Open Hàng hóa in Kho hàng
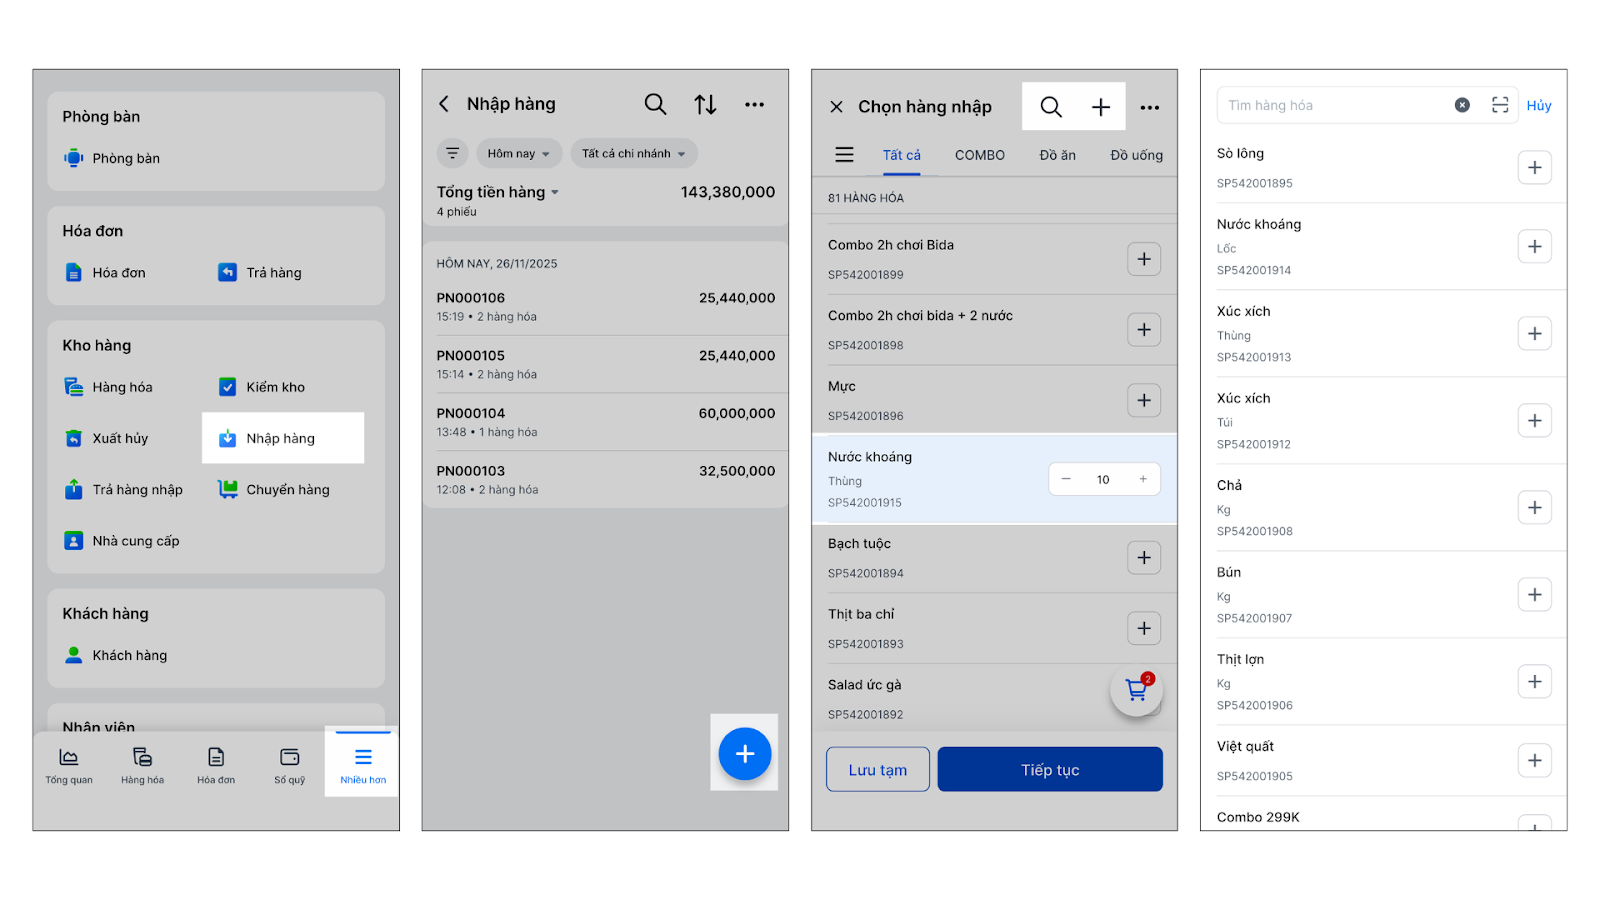The image size is (1600, 900). pos(108,387)
